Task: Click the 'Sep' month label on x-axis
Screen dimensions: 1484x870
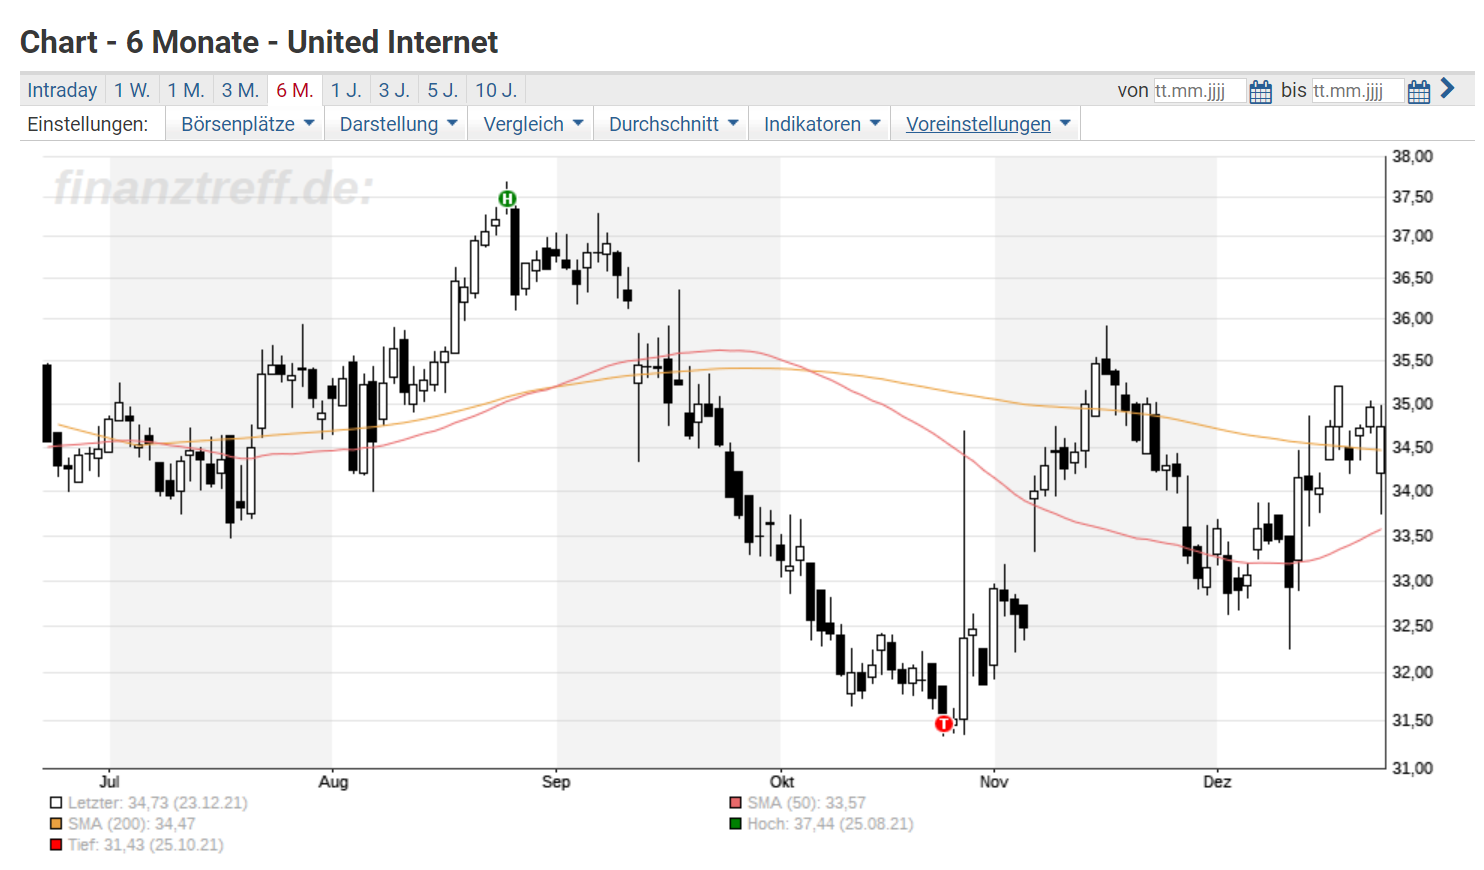Action: tap(556, 782)
